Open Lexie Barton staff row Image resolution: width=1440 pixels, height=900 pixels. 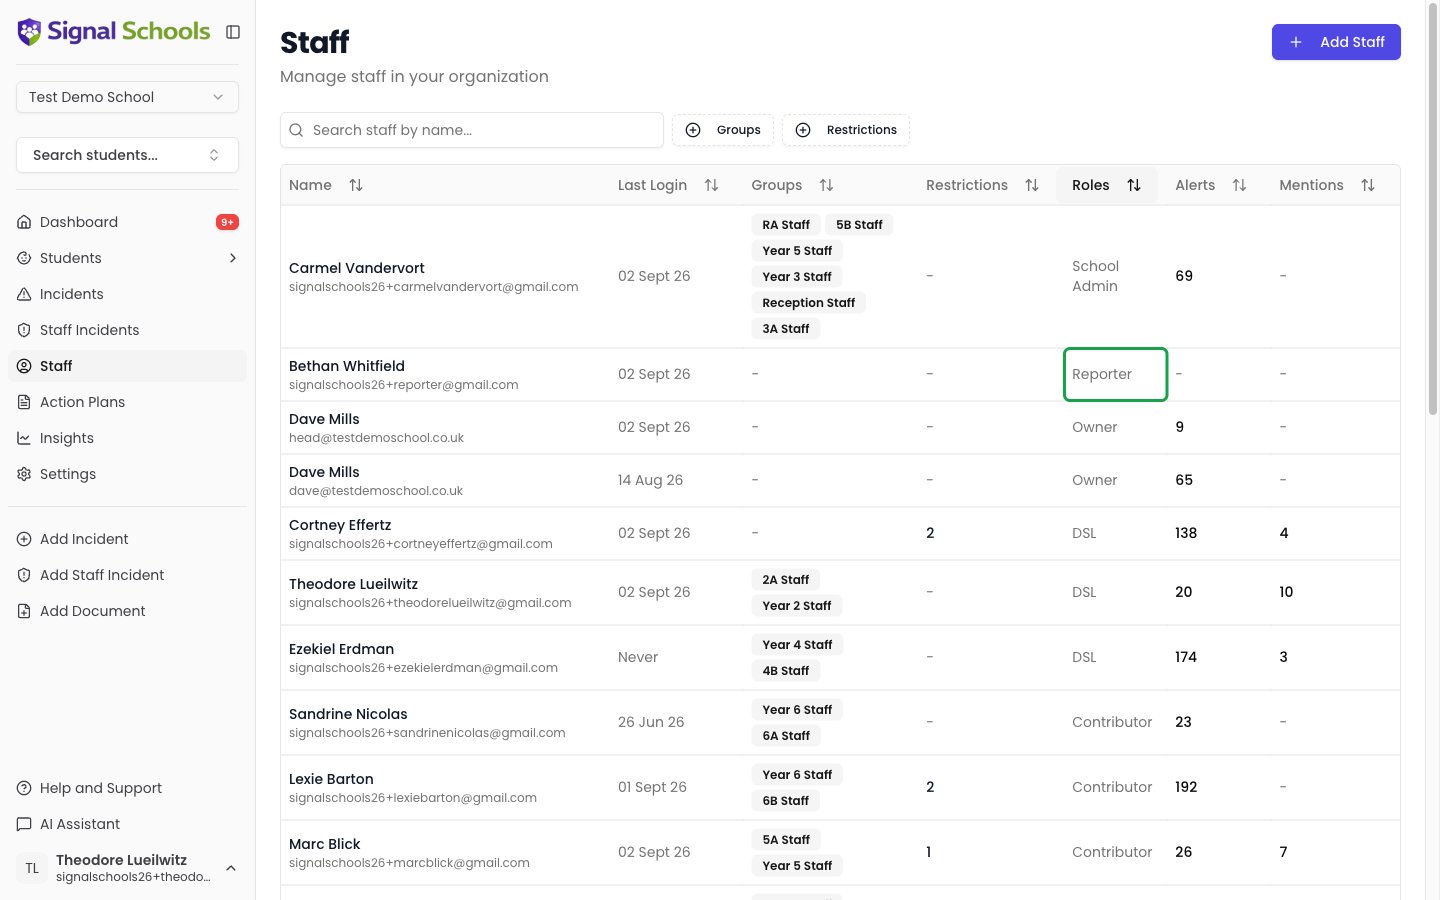click(840, 787)
